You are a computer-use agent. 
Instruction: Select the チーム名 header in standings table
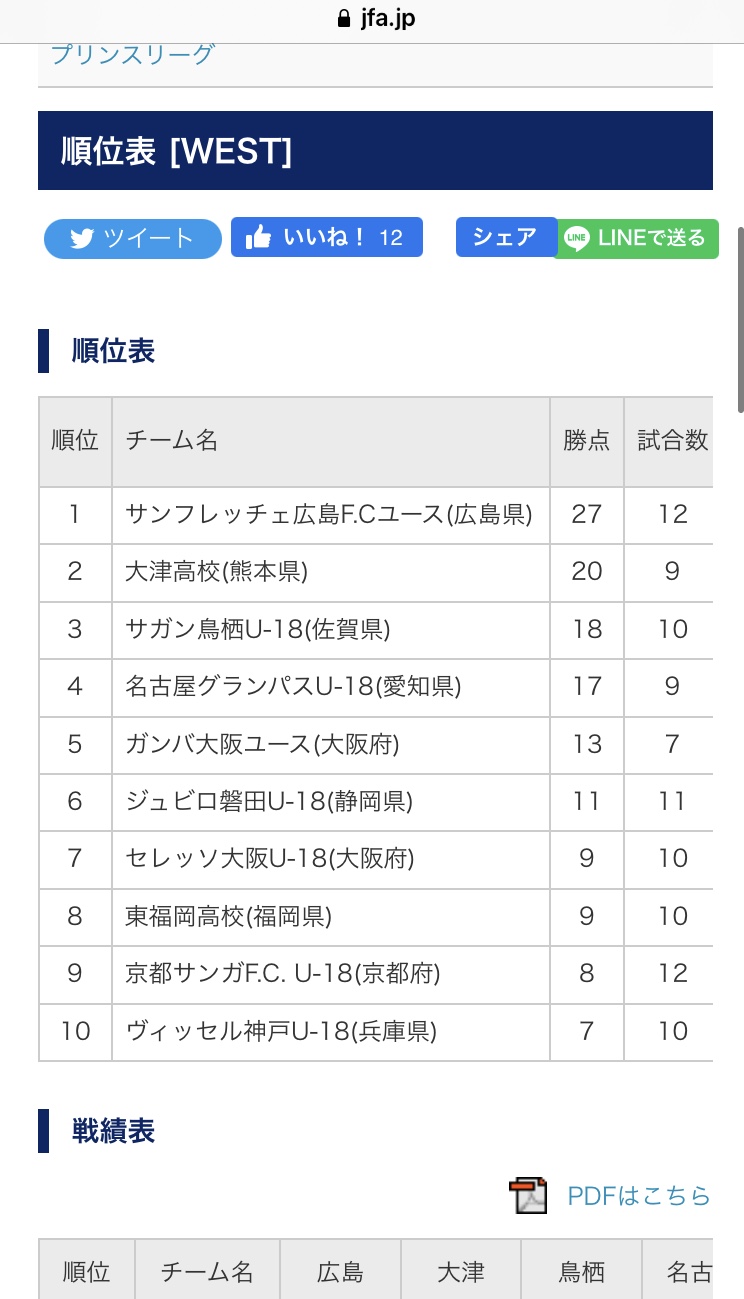coord(171,441)
